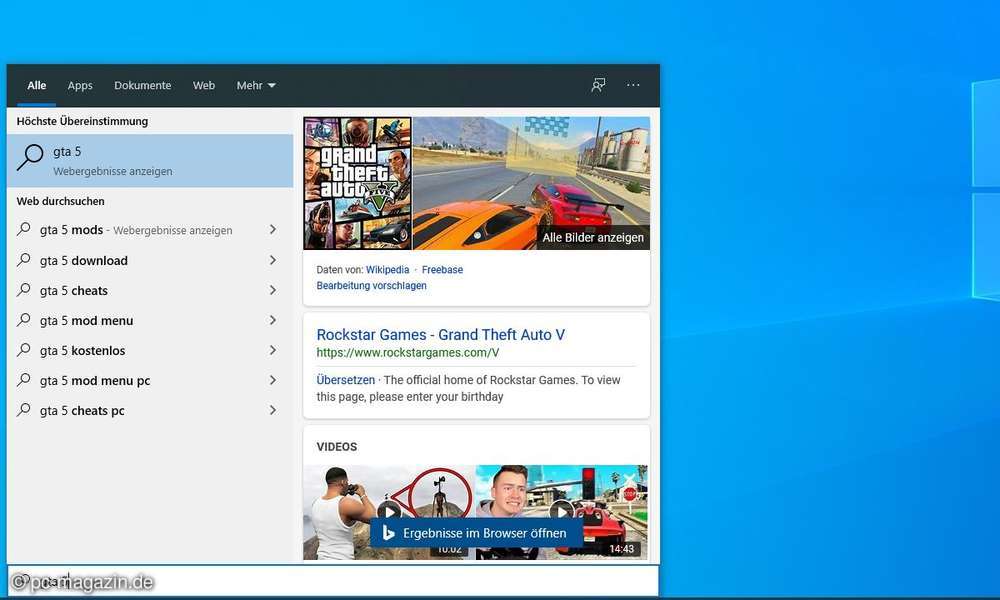Click 'Ergebnisse im Browser öffnen' button

click(x=476, y=533)
